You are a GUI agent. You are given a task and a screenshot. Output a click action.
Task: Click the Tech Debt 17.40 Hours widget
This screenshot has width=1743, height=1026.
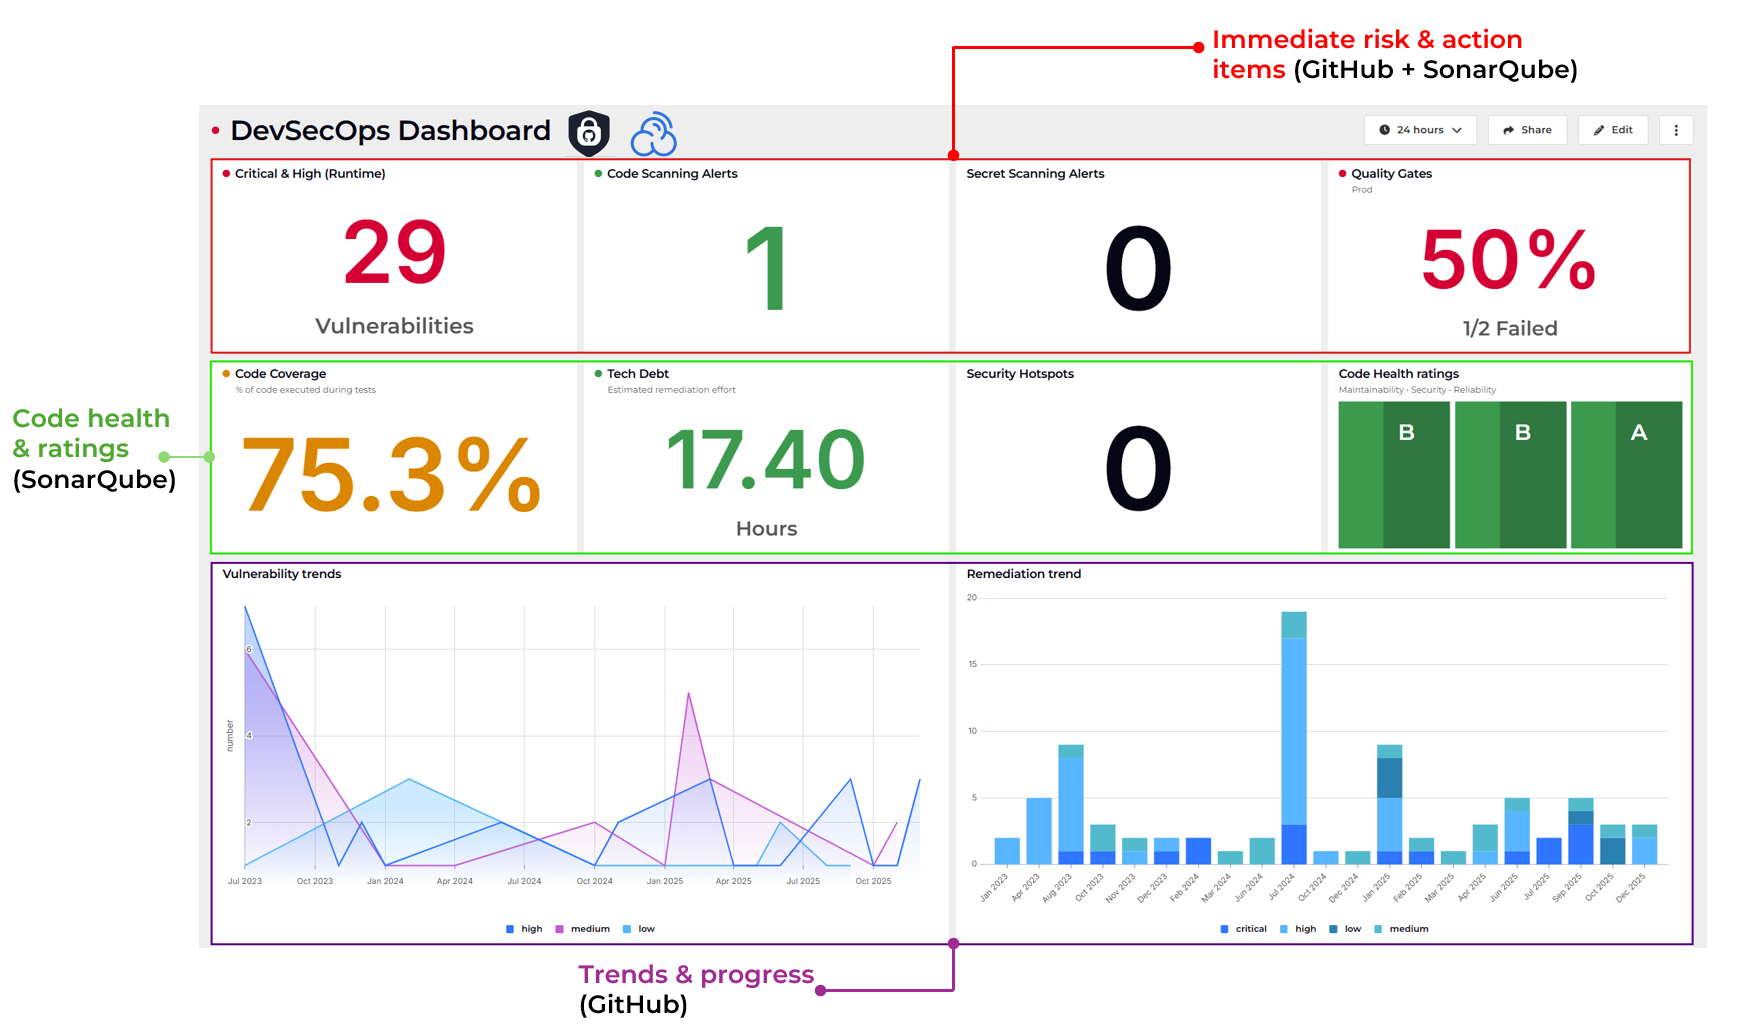pyautogui.click(x=766, y=457)
